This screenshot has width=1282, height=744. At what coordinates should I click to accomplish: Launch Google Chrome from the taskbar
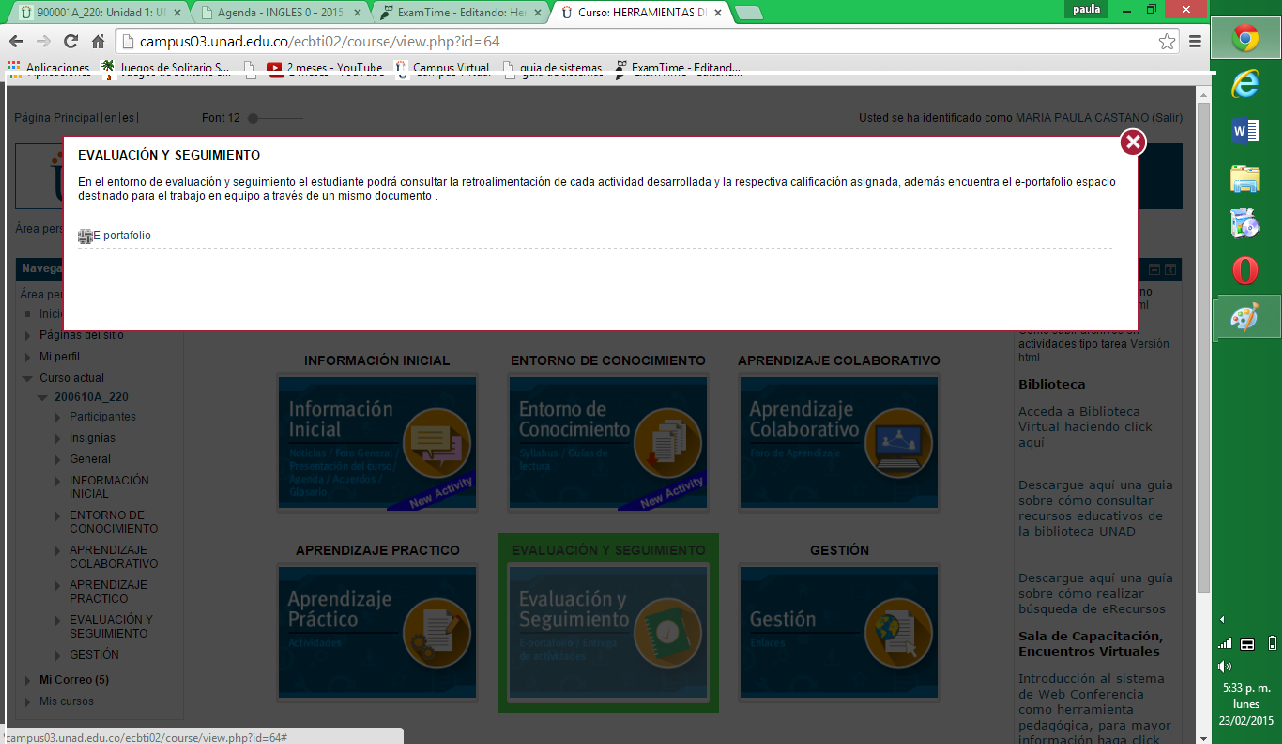point(1245,39)
